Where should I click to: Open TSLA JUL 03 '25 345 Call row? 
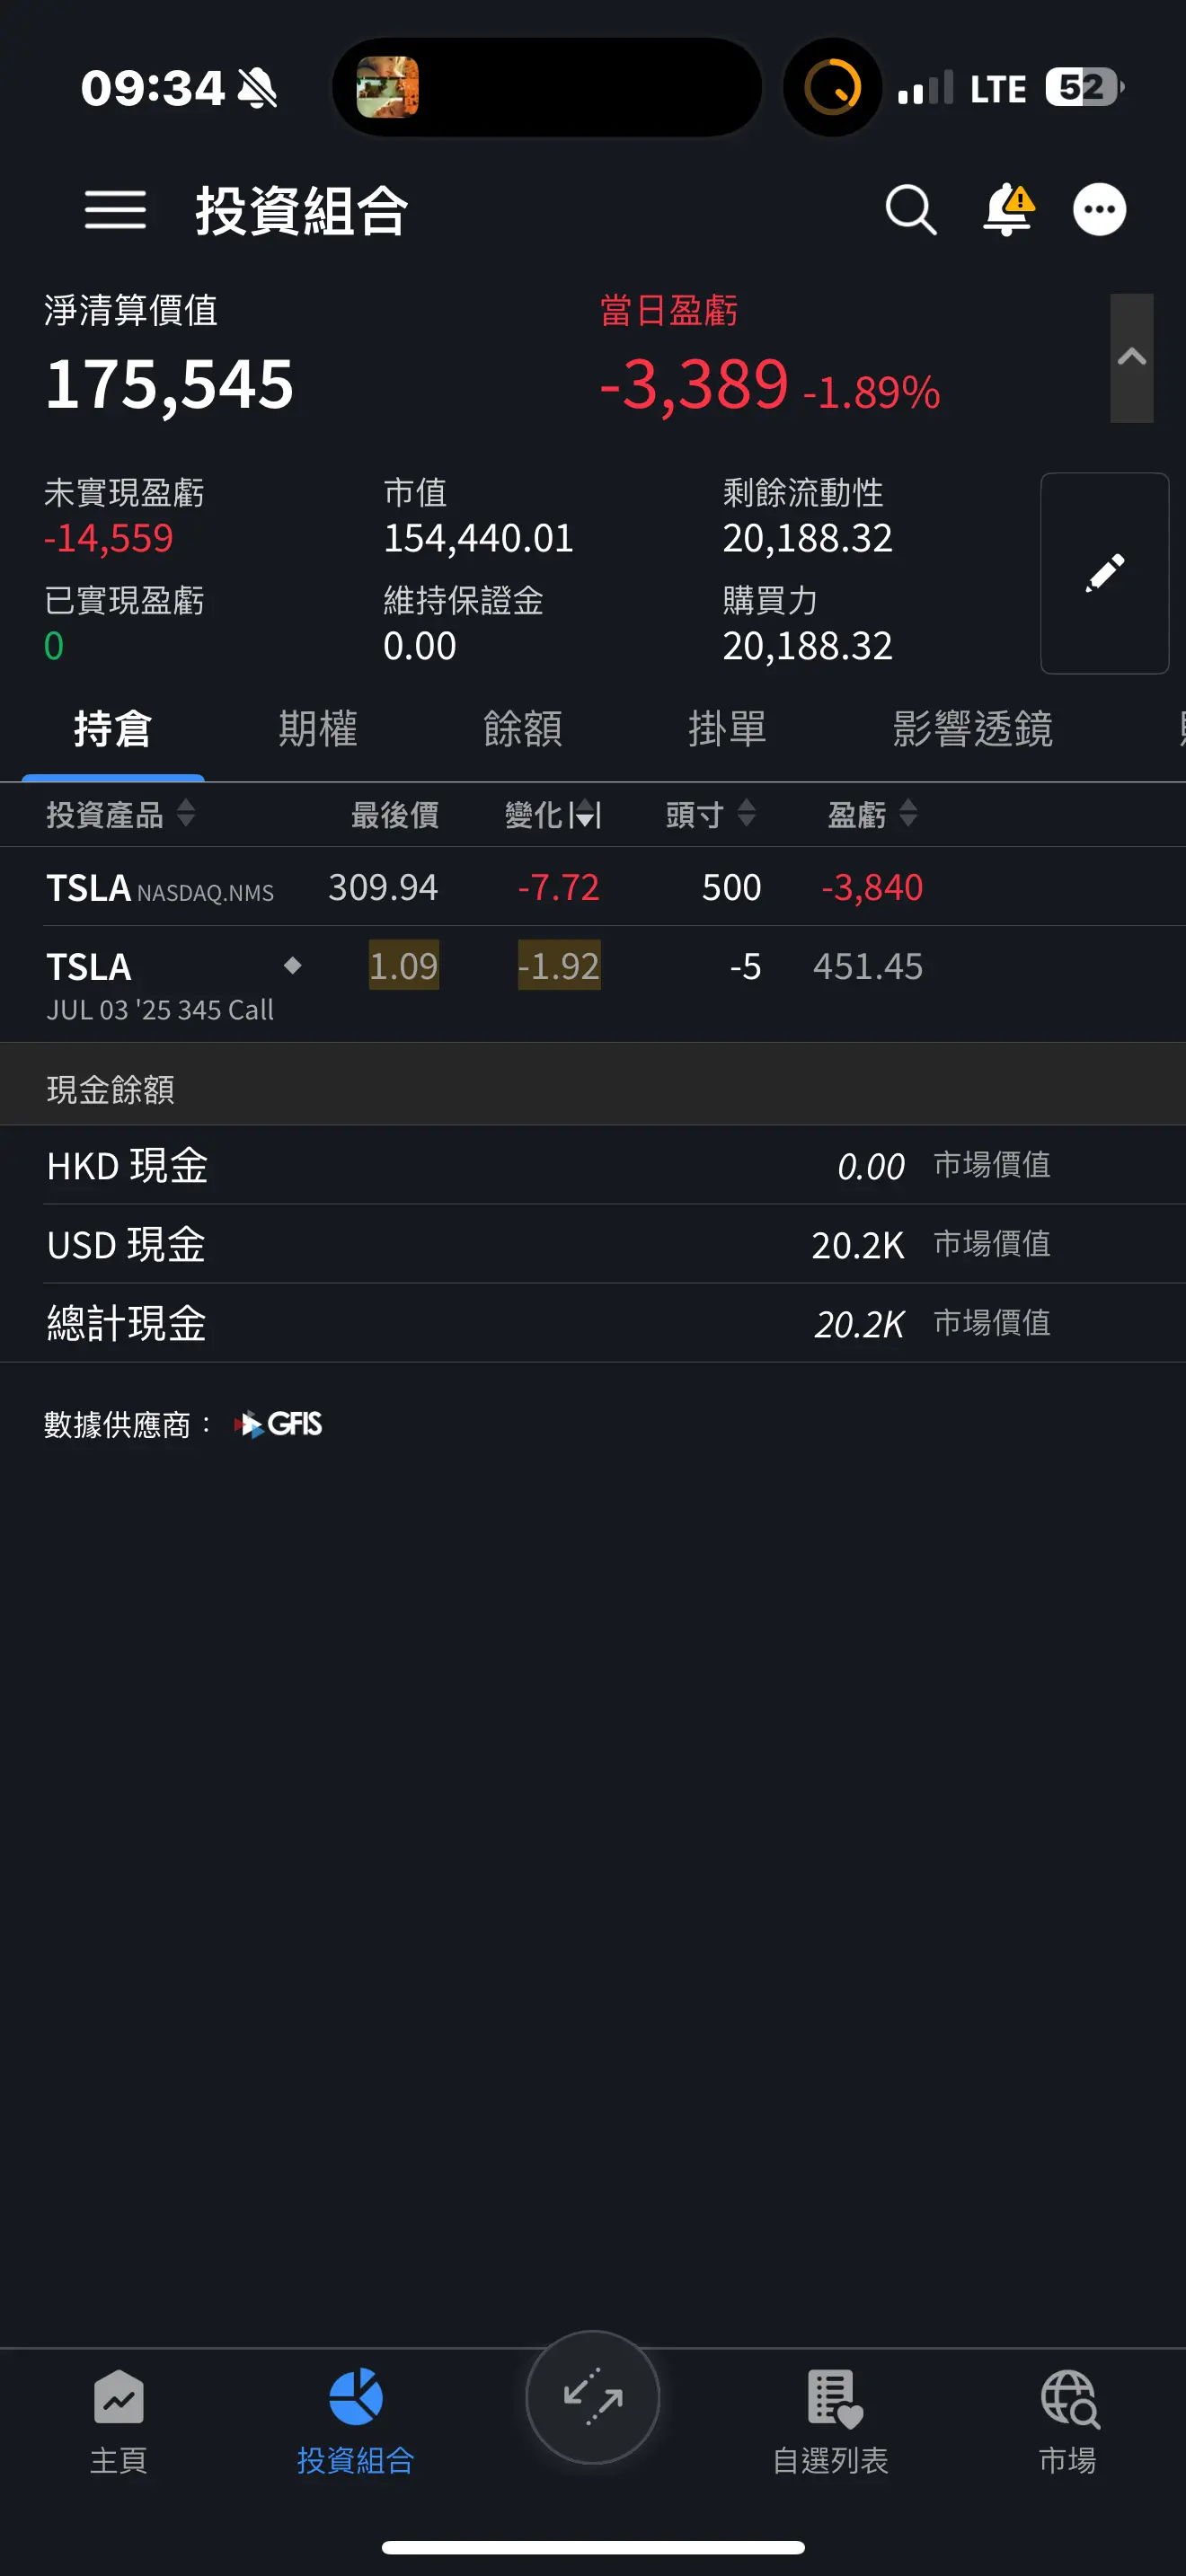coord(593,985)
